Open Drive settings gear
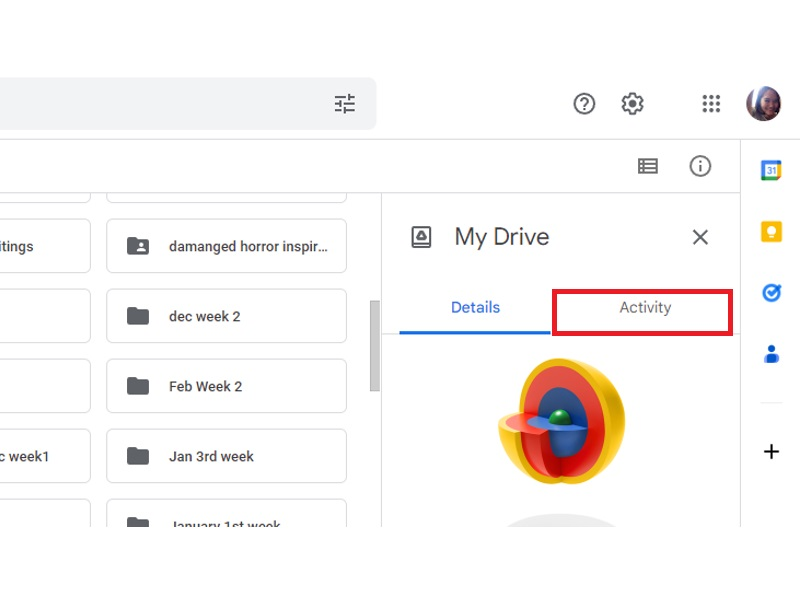The width and height of the screenshot is (800, 600). pos(632,104)
